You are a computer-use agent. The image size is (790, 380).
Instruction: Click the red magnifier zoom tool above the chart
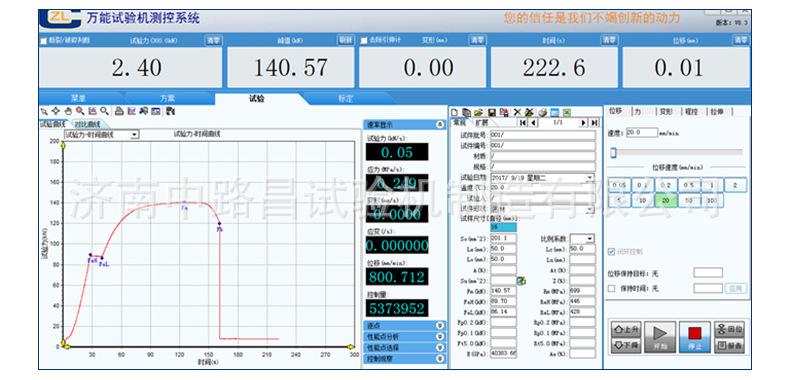80,111
